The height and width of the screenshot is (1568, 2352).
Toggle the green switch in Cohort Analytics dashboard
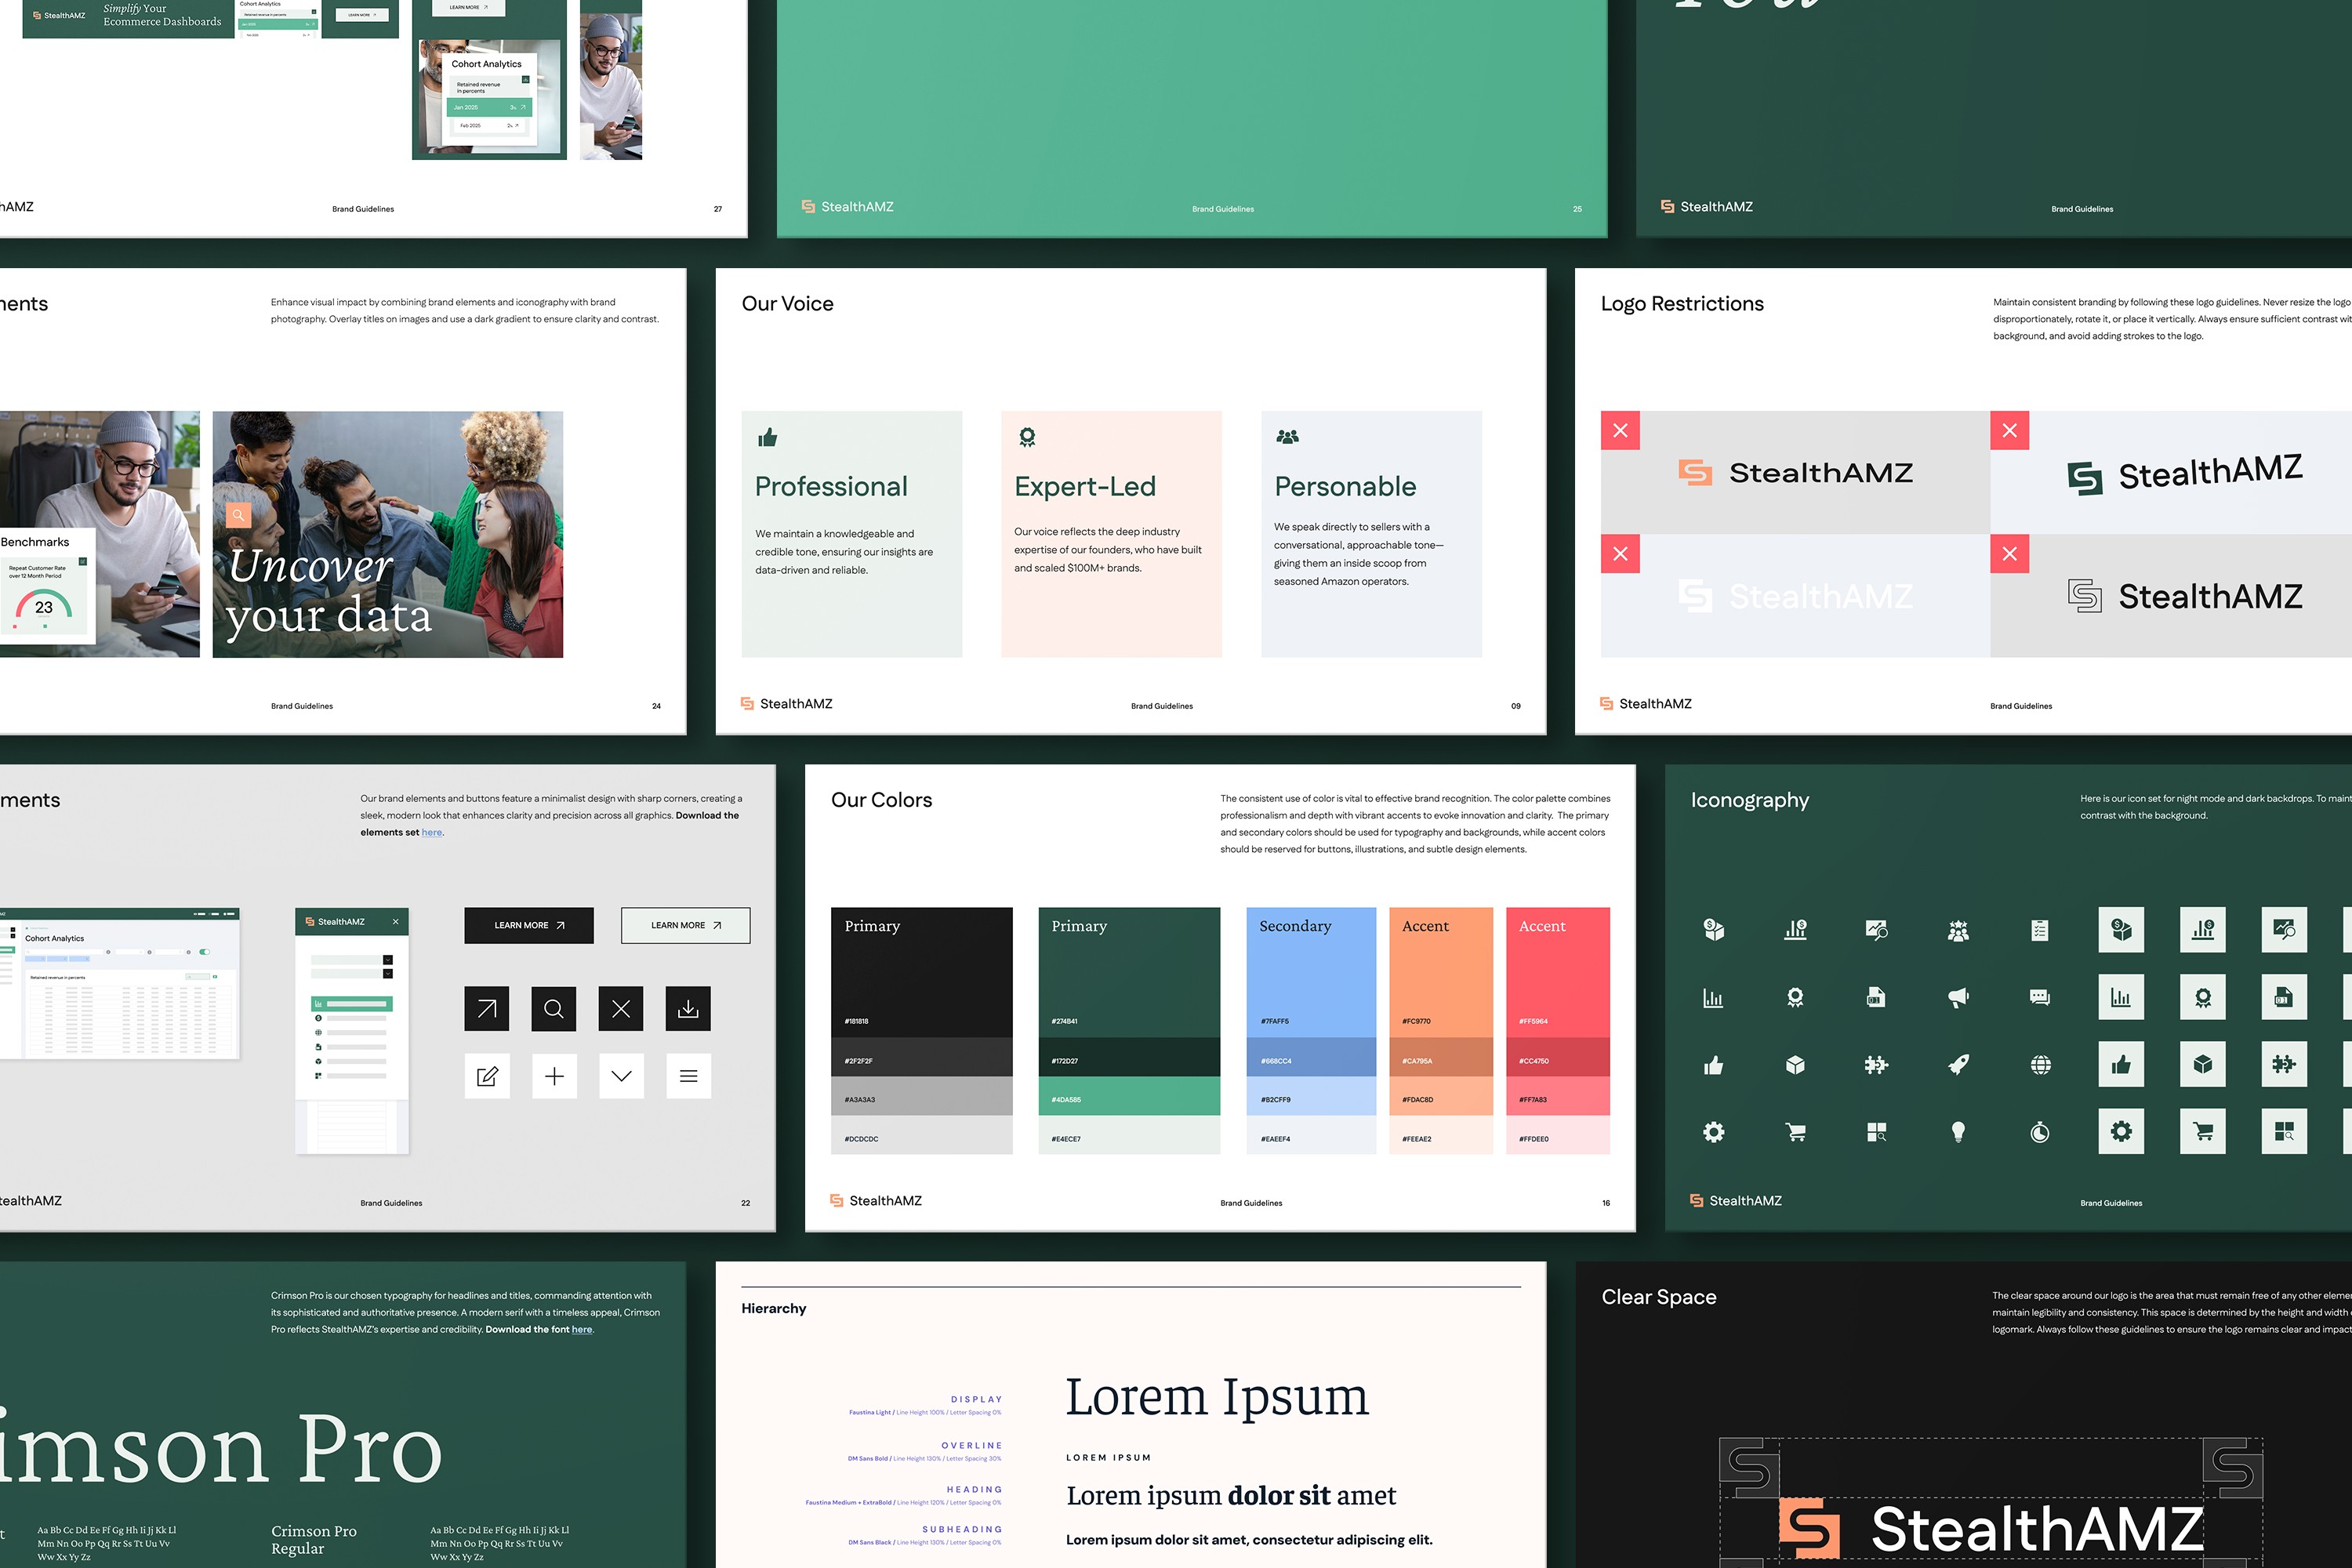coord(204,952)
